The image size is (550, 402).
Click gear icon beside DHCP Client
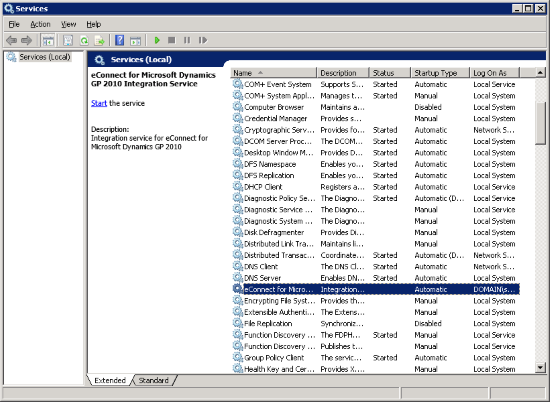click(x=238, y=186)
